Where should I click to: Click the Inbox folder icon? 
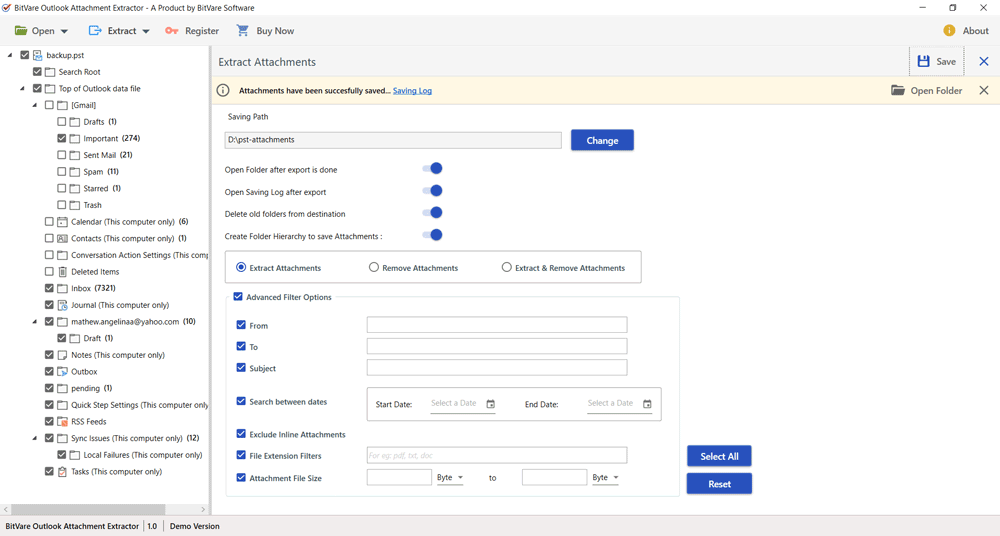pyautogui.click(x=62, y=288)
